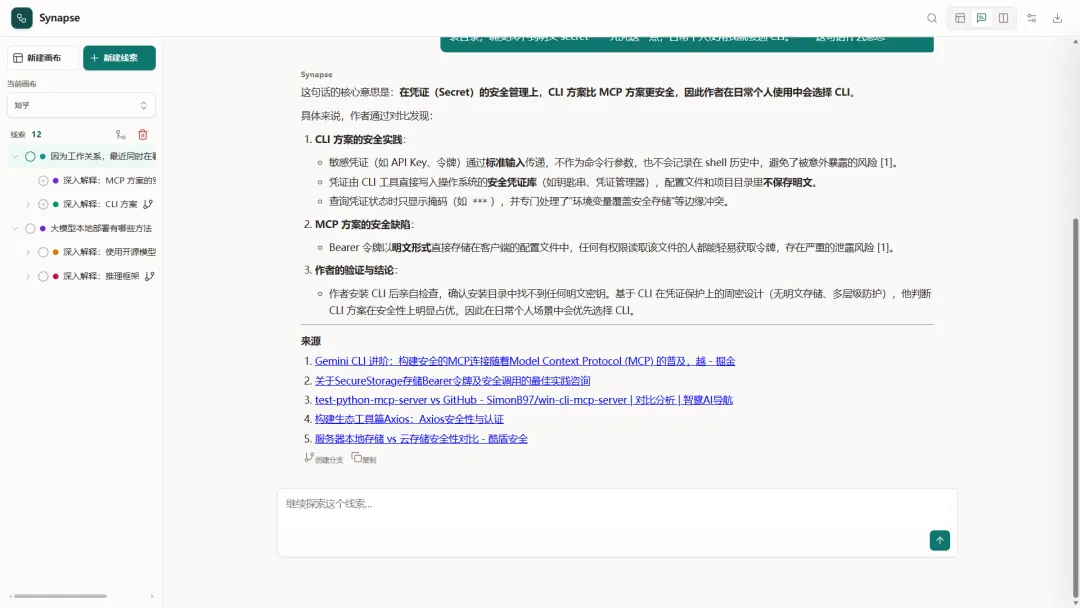
Task: Click the 线索 12 count label
Action: tap(26, 135)
